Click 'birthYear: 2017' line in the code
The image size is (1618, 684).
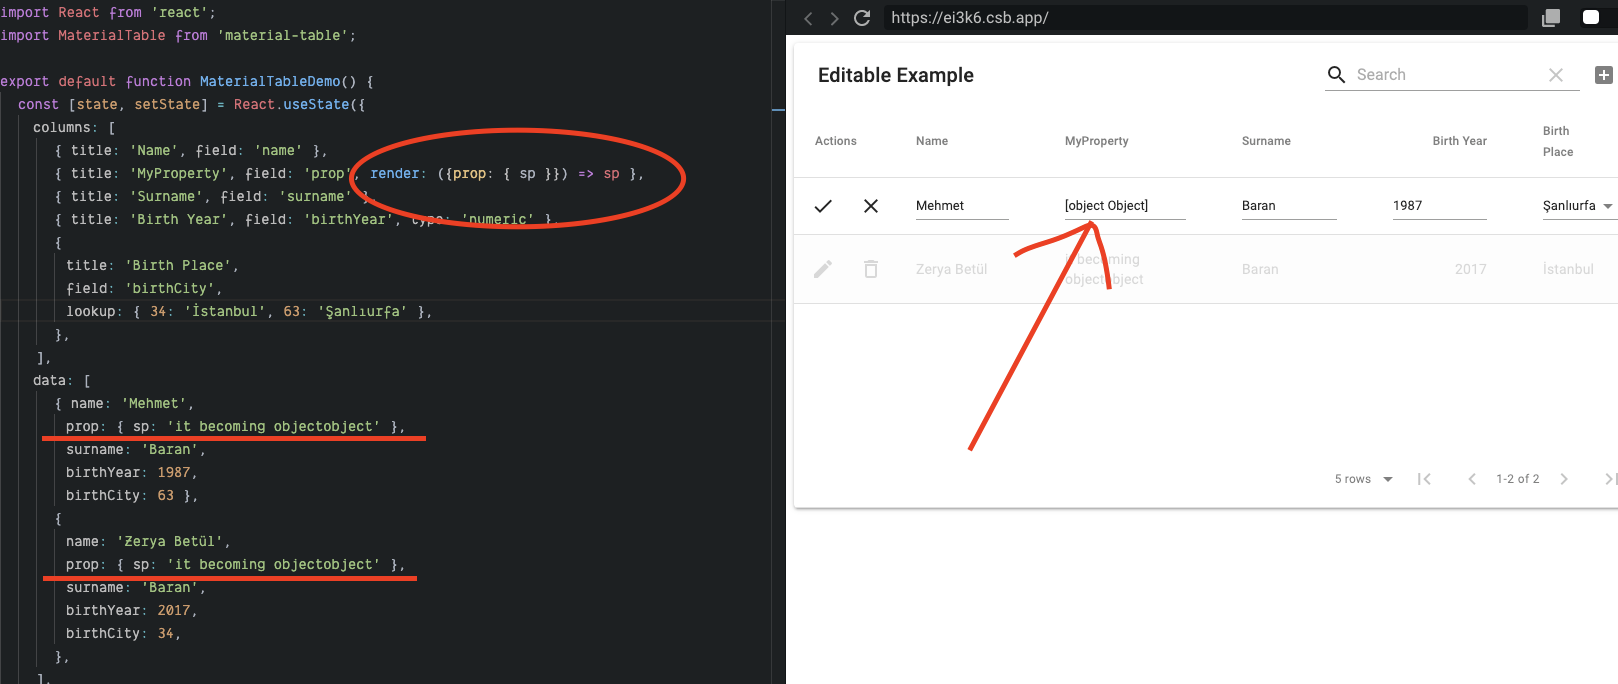point(131,610)
